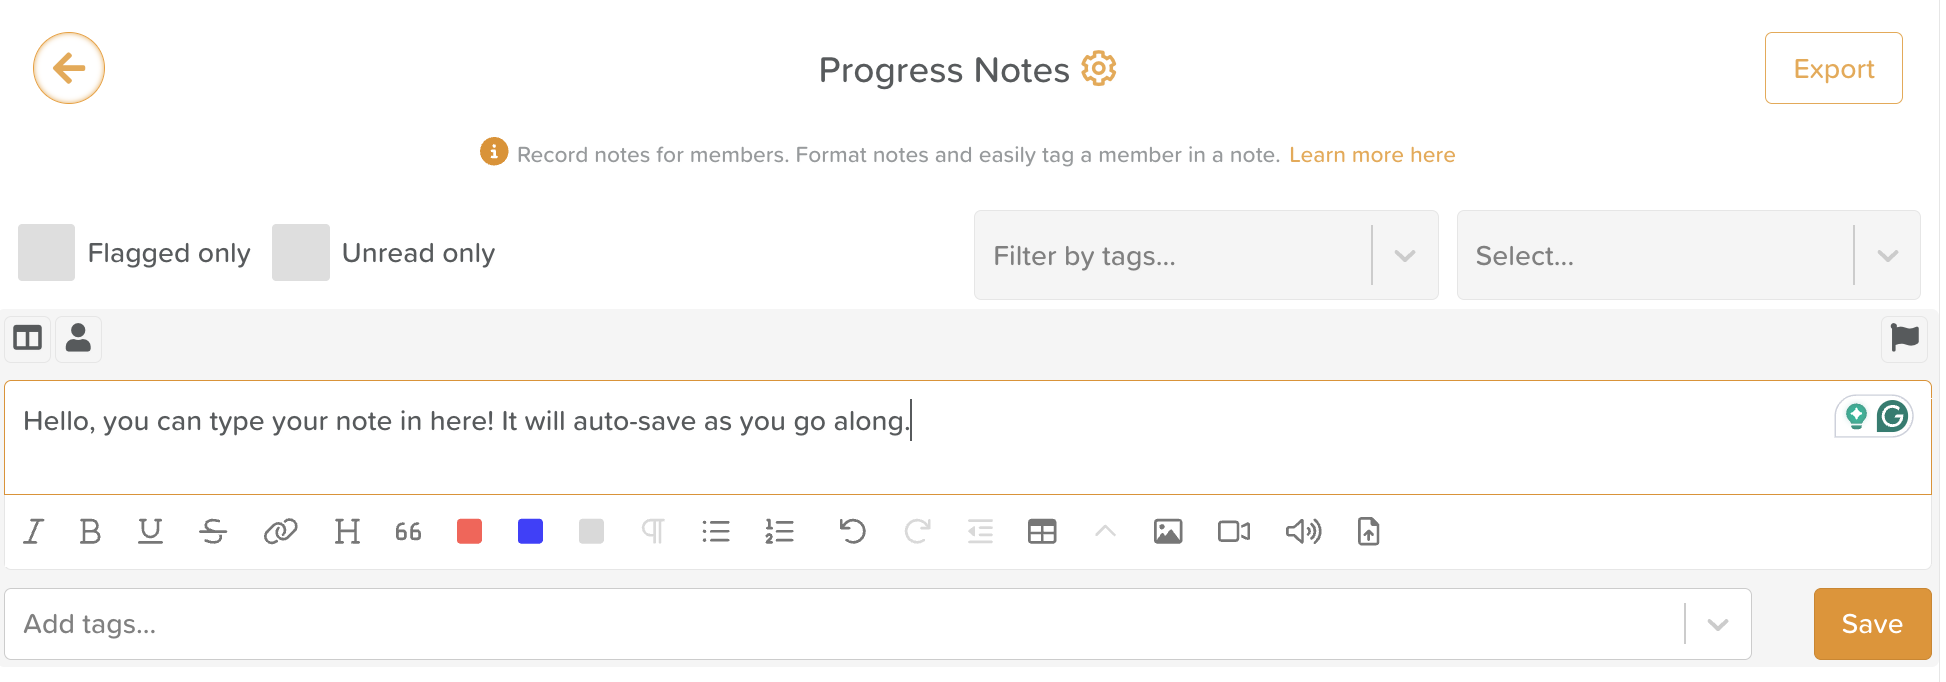Insert an image into the note
This screenshot has height=682, width=1946.
coord(1167,531)
